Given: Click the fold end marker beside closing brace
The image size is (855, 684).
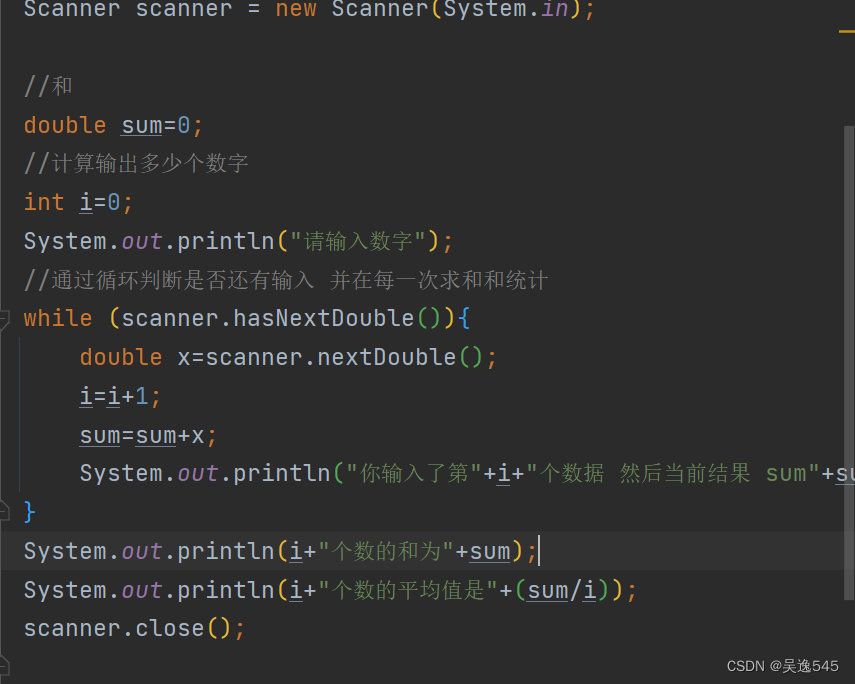Looking at the screenshot, I should pyautogui.click(x=4, y=512).
